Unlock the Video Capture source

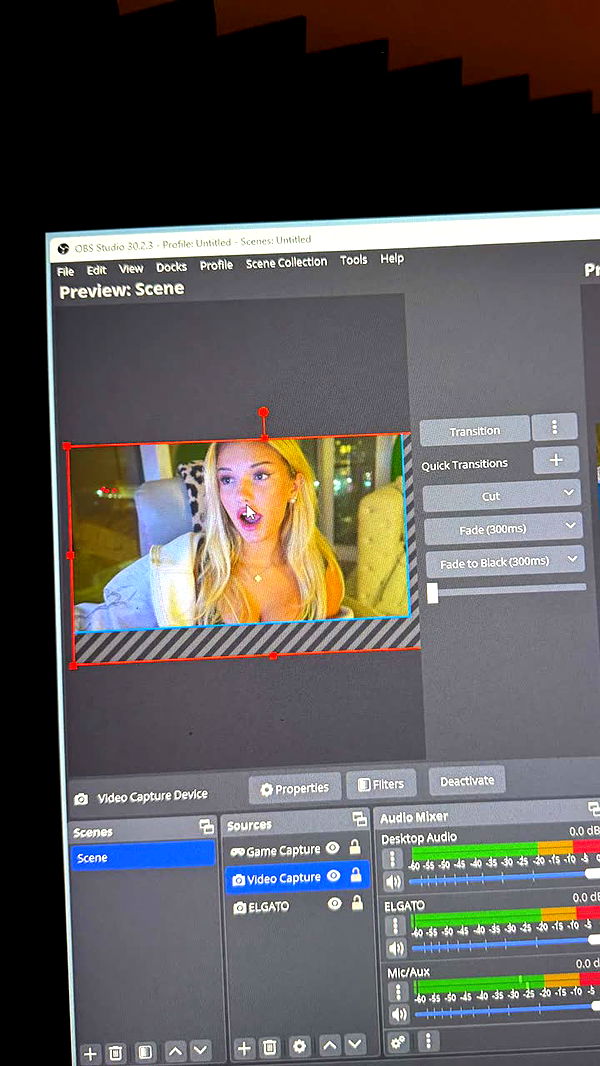(x=356, y=876)
